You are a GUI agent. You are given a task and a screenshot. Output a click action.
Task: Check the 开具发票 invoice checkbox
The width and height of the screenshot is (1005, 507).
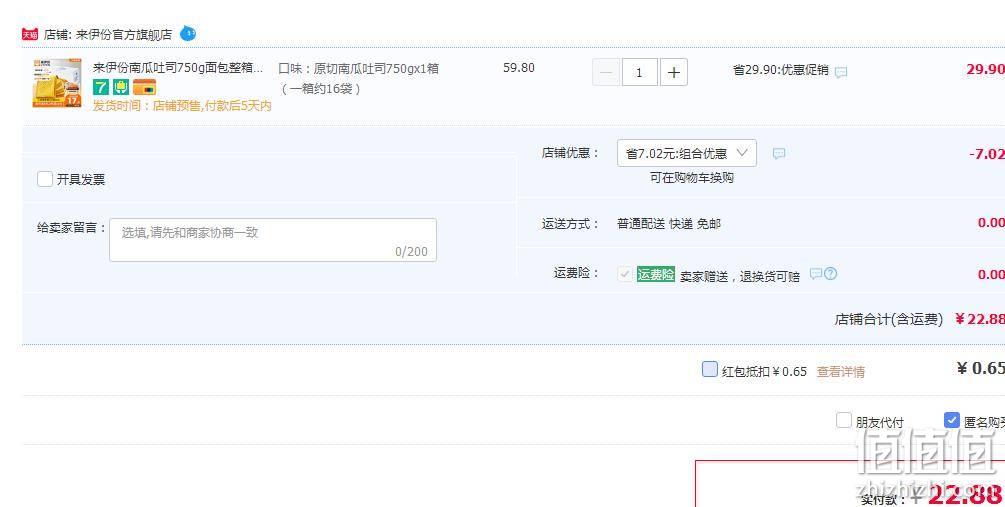[45, 179]
